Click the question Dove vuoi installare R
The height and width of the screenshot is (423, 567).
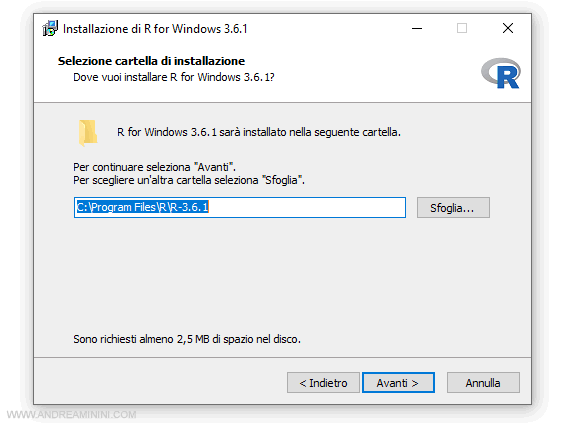tap(174, 77)
